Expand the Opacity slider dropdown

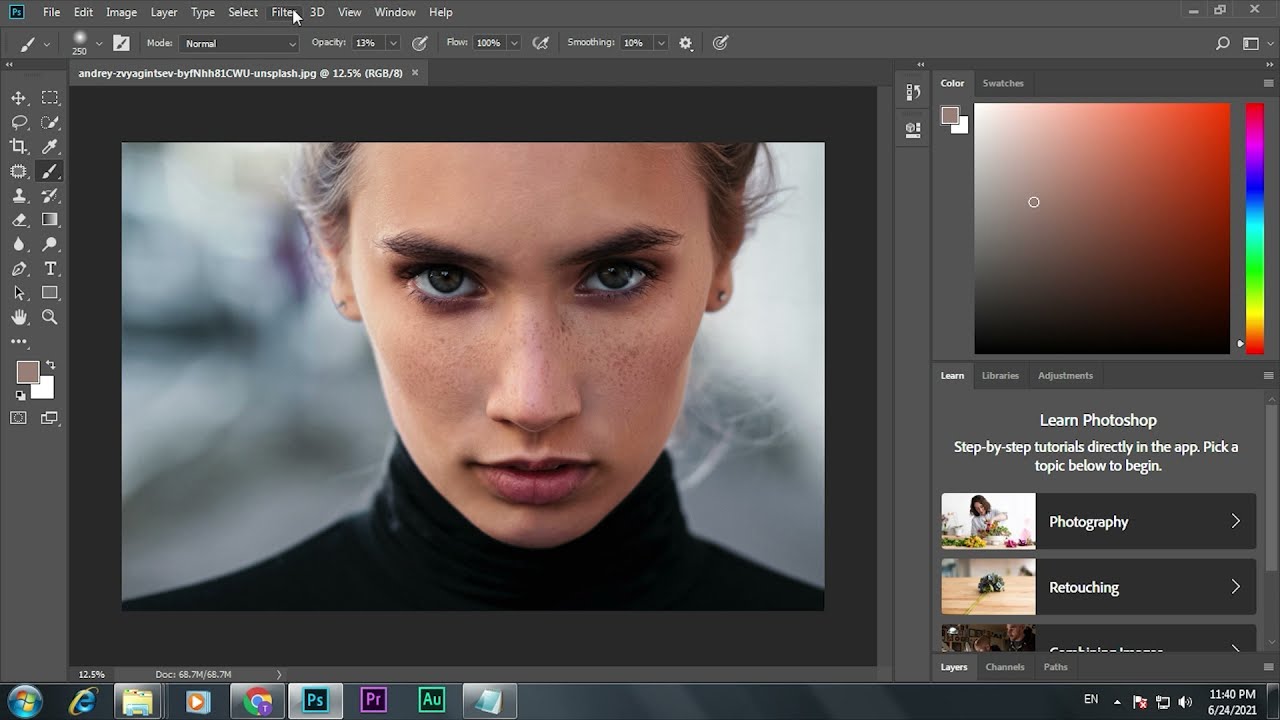click(393, 43)
